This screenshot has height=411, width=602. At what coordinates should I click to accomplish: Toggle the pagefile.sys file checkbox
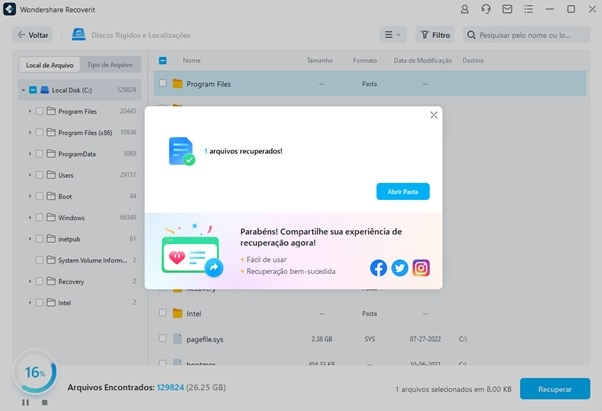(163, 338)
